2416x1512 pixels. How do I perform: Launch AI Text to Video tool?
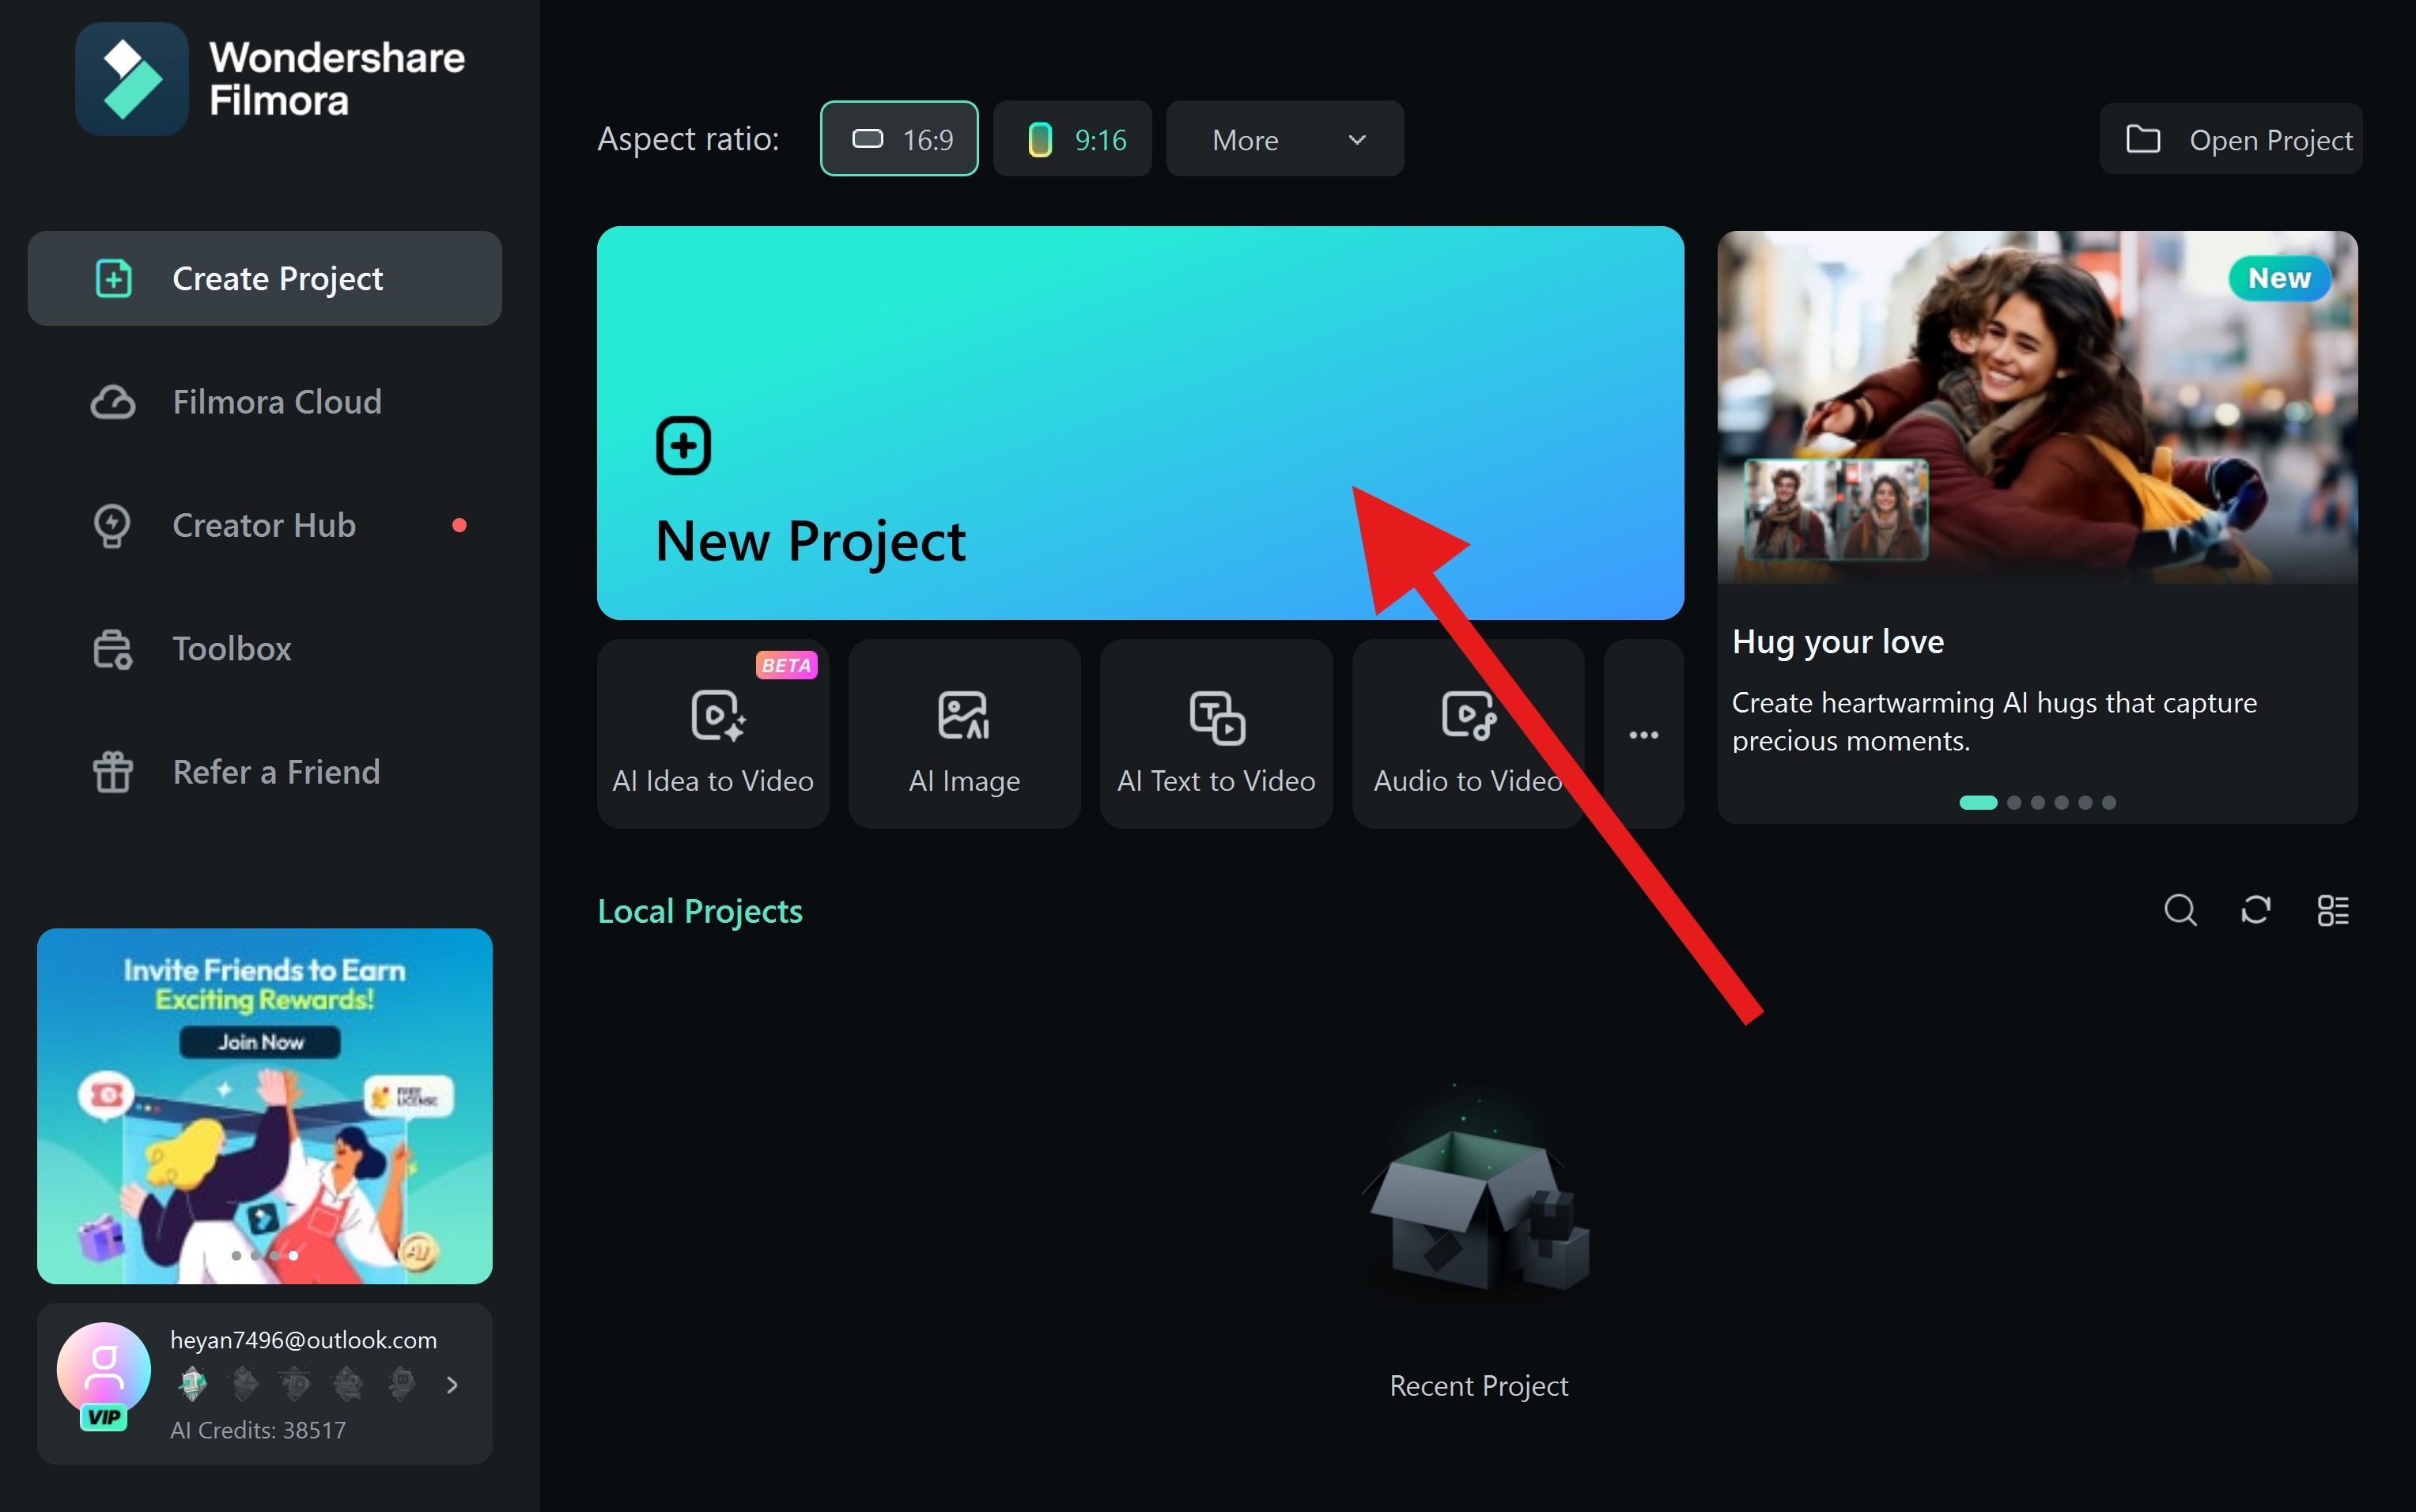[x=1216, y=734]
